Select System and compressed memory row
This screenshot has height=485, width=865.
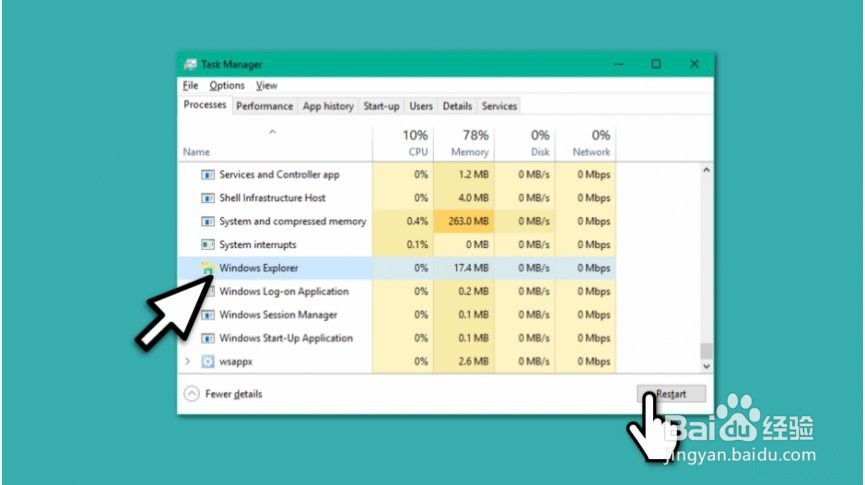click(x=397, y=221)
